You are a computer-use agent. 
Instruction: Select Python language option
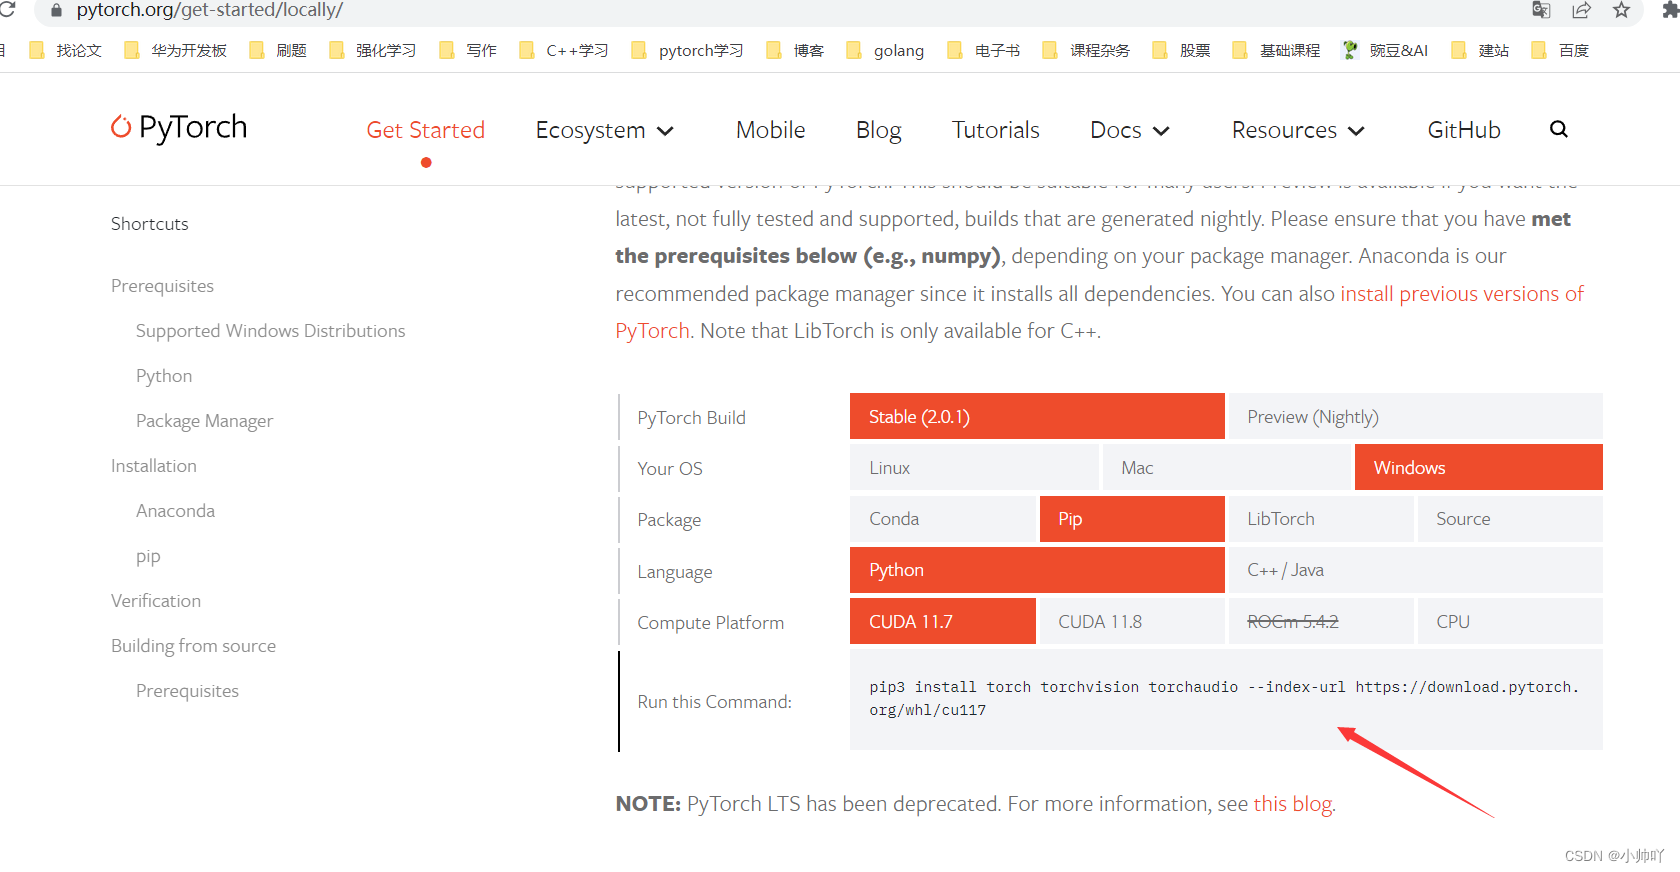click(x=1037, y=569)
